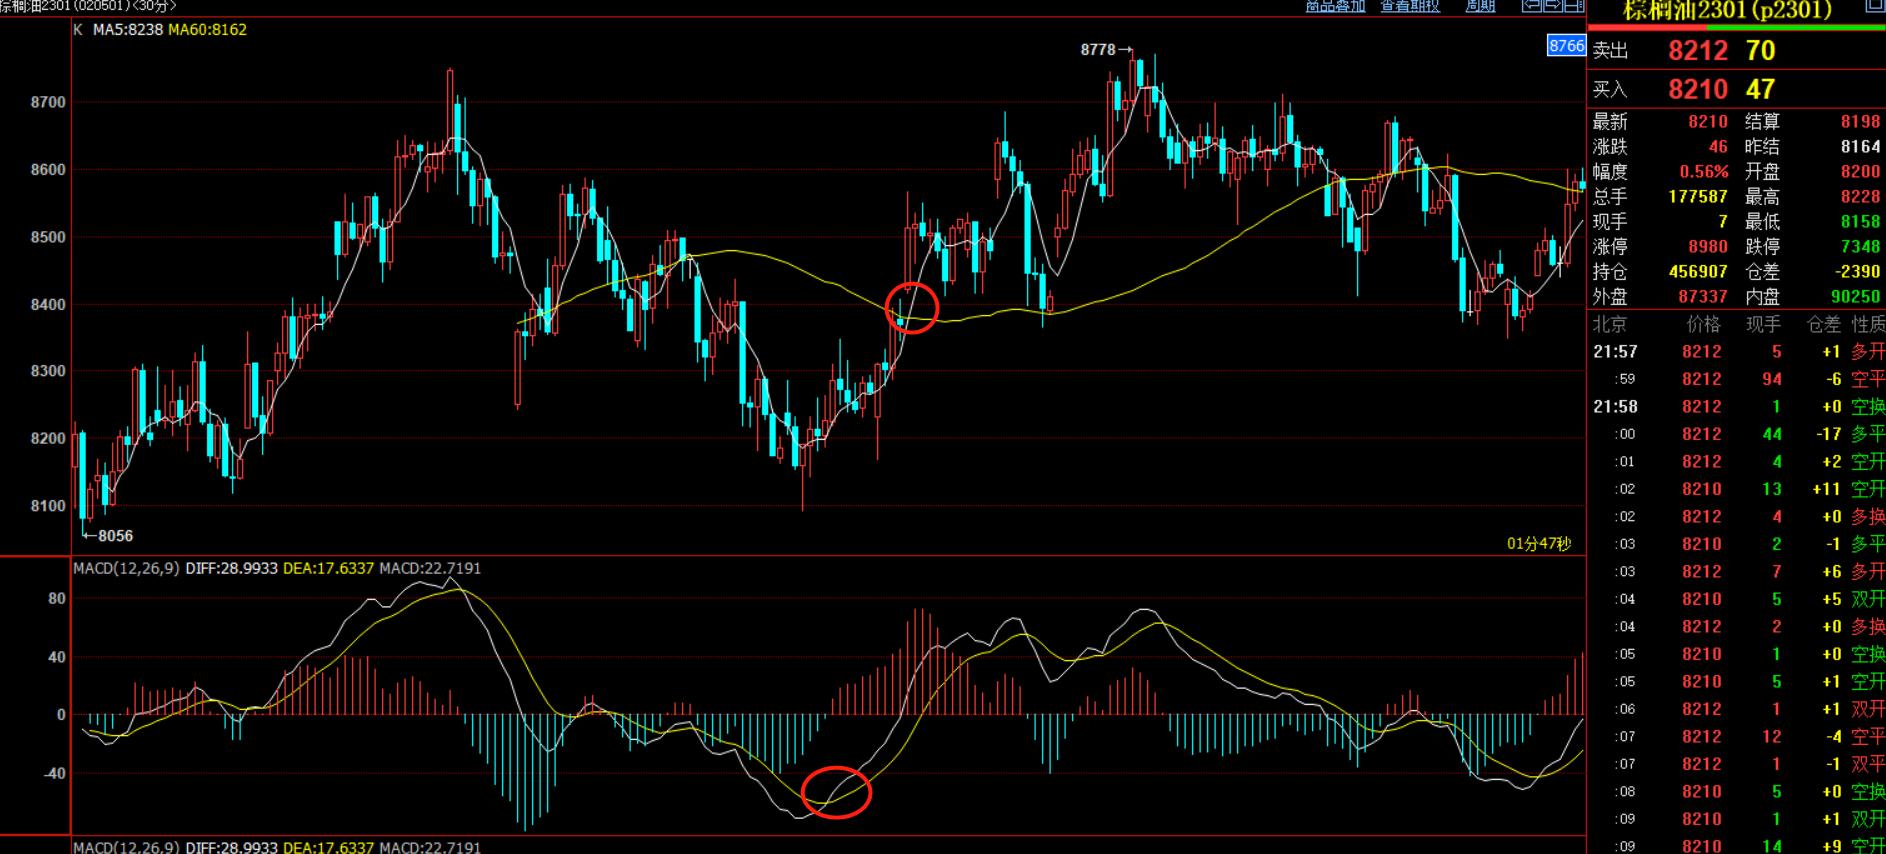Select the +6 position change cell
The image size is (1886, 854).
coord(1831,572)
